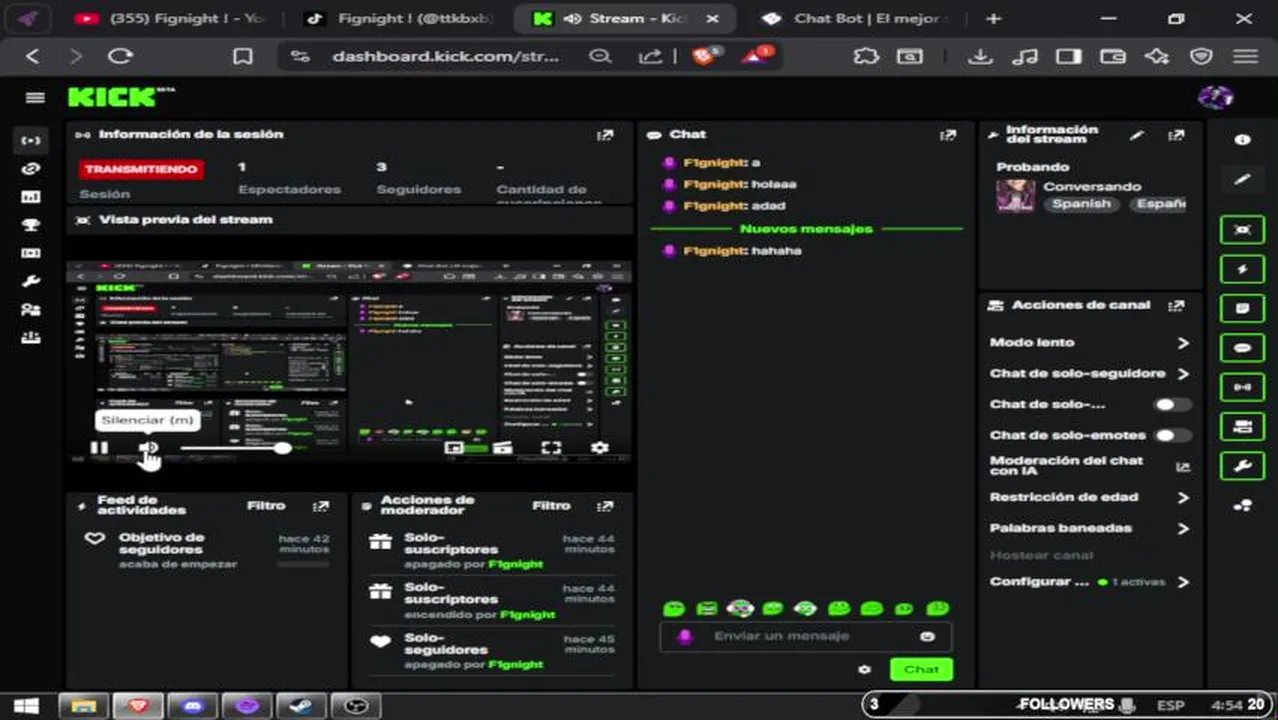Click the Spanish tag
Image resolution: width=1278 pixels, height=720 pixels.
pyautogui.click(x=1081, y=204)
